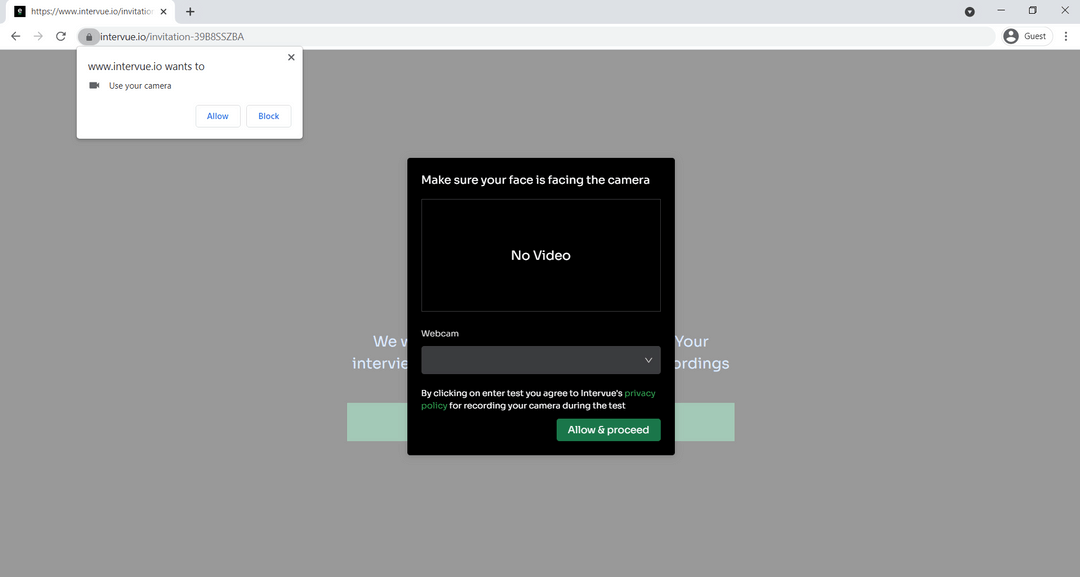This screenshot has height=577, width=1080.
Task: Click the forward navigation arrow
Action: coord(38,35)
